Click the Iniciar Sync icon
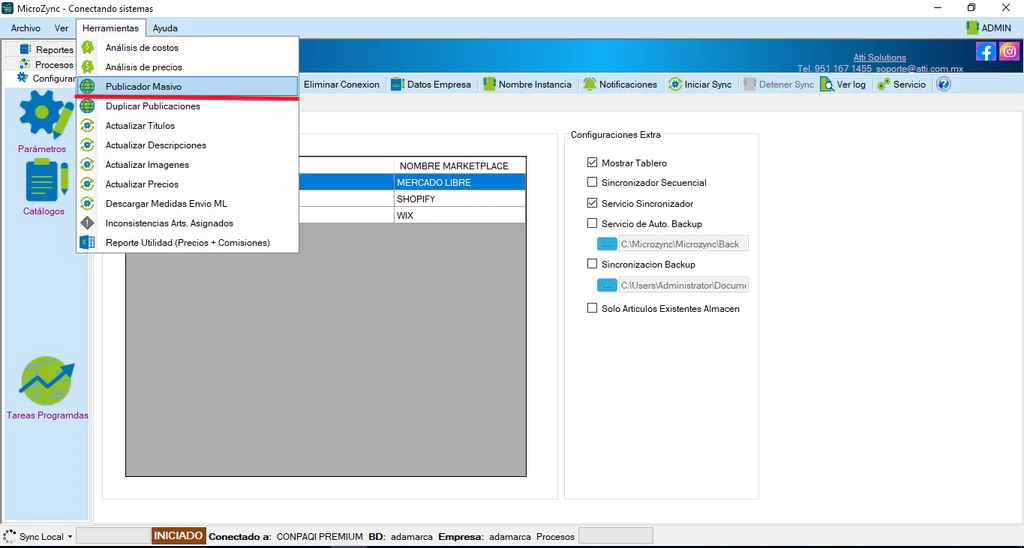1024x548 pixels. [x=675, y=84]
